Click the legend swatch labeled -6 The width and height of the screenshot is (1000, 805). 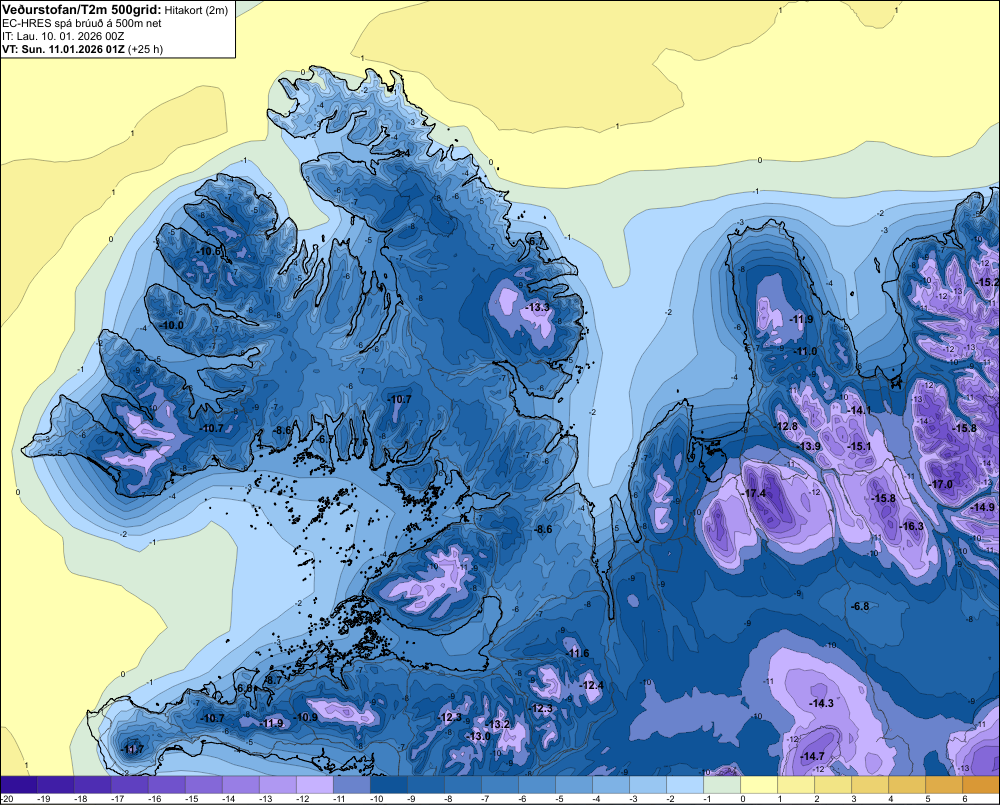537,785
